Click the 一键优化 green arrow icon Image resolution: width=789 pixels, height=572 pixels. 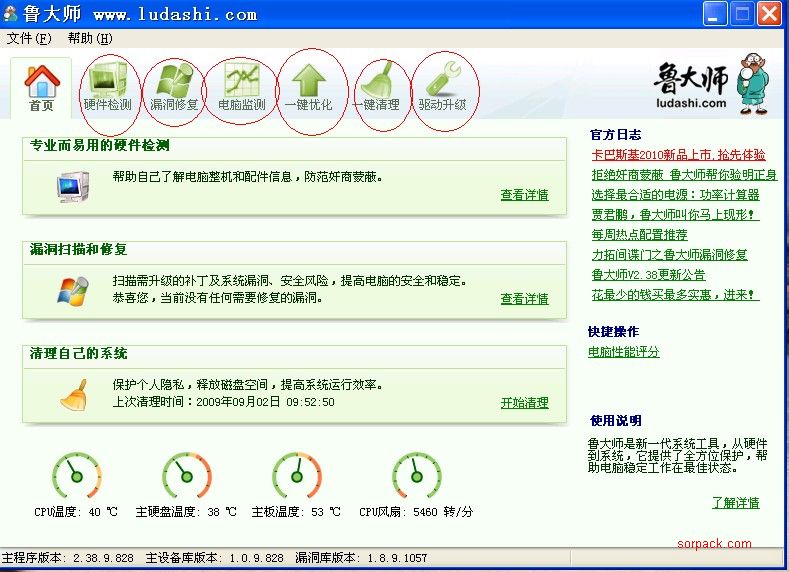[x=308, y=86]
